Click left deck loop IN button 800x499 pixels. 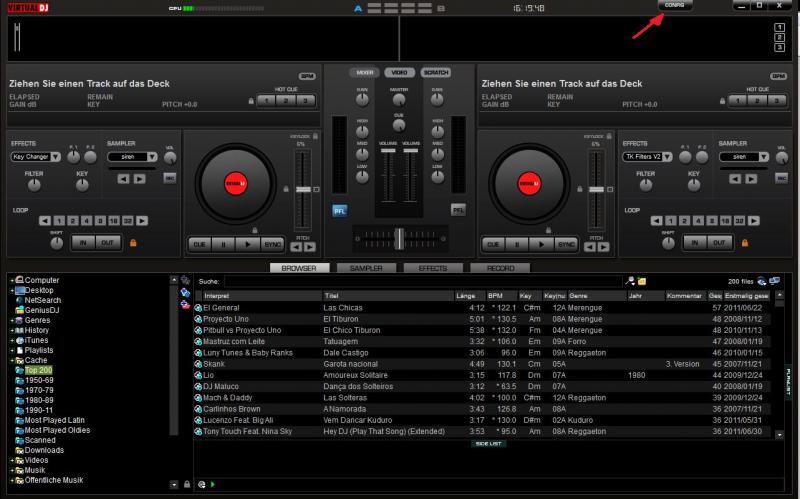[83, 243]
